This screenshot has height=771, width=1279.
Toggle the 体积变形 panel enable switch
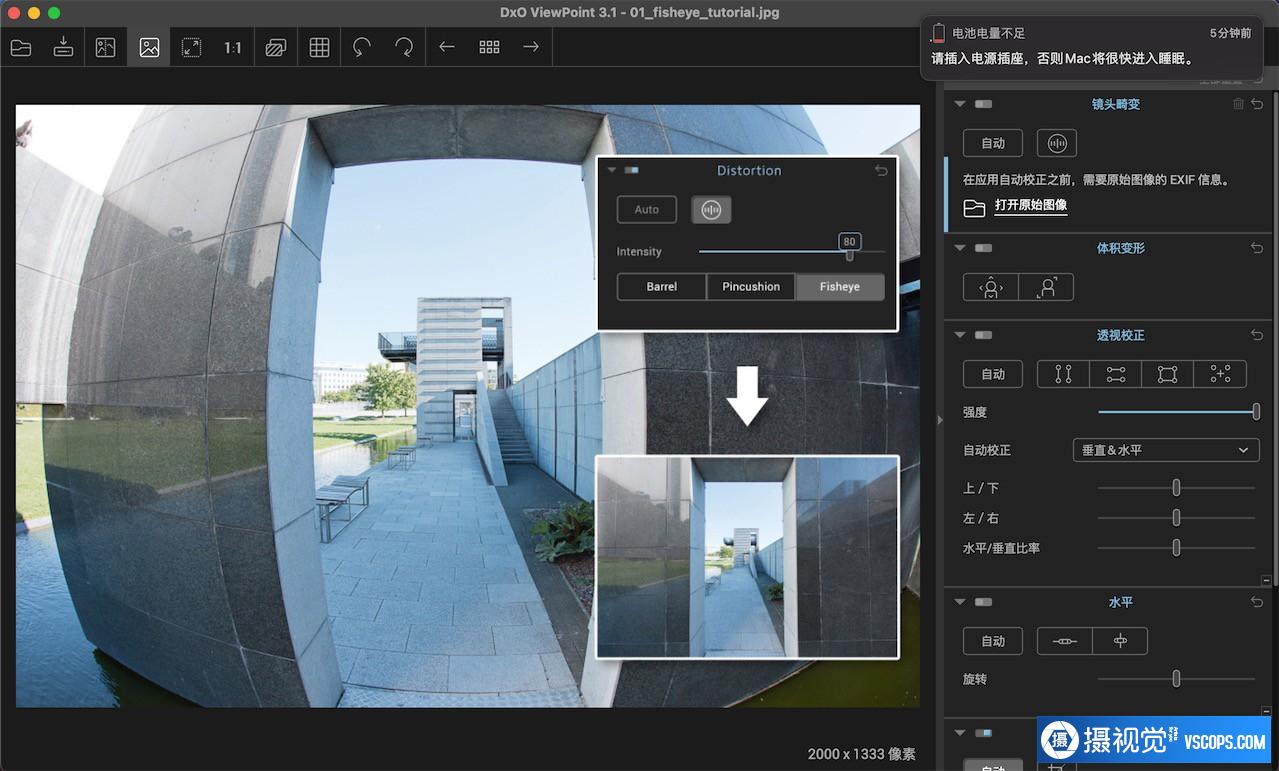[x=984, y=248]
